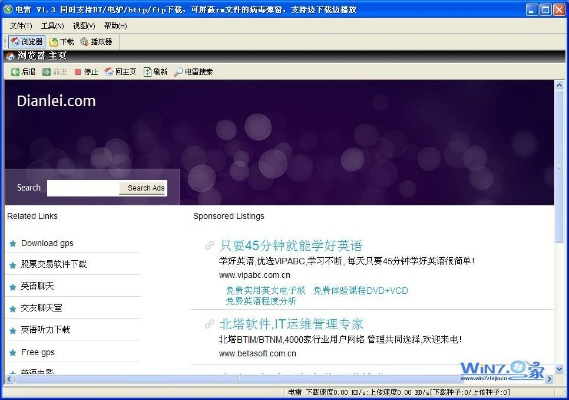The height and width of the screenshot is (400, 569).
Task: Switch to the 下载 download tab
Action: 62,42
